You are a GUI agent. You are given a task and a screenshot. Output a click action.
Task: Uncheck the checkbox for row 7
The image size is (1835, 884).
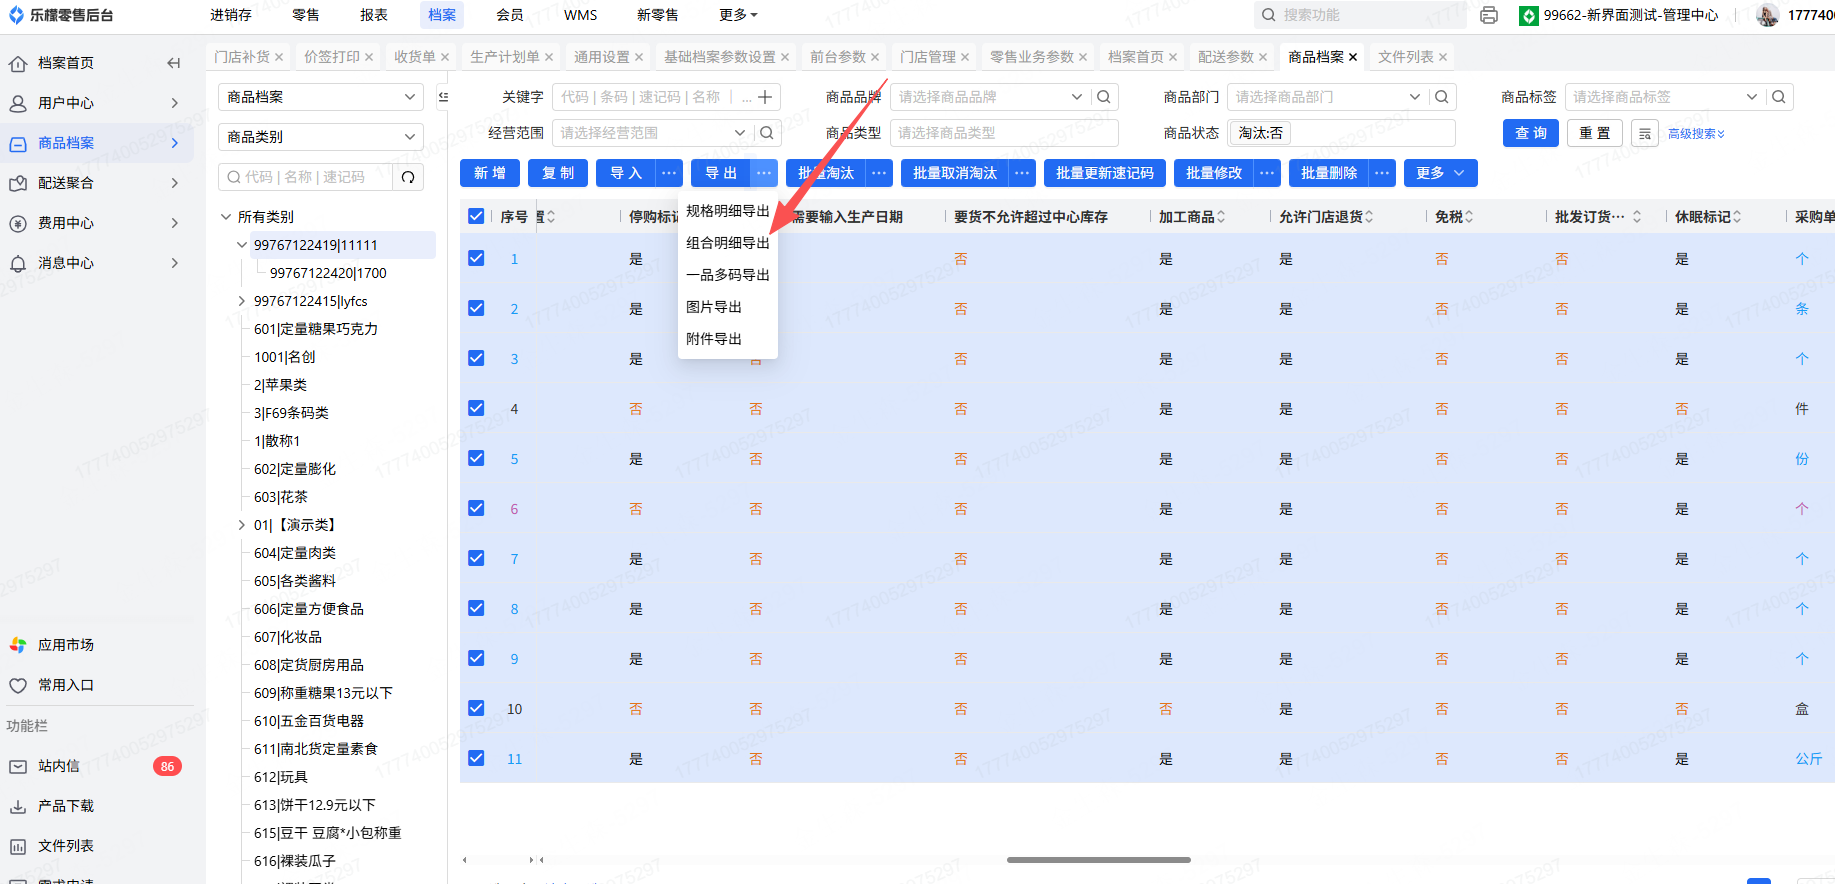[476, 558]
